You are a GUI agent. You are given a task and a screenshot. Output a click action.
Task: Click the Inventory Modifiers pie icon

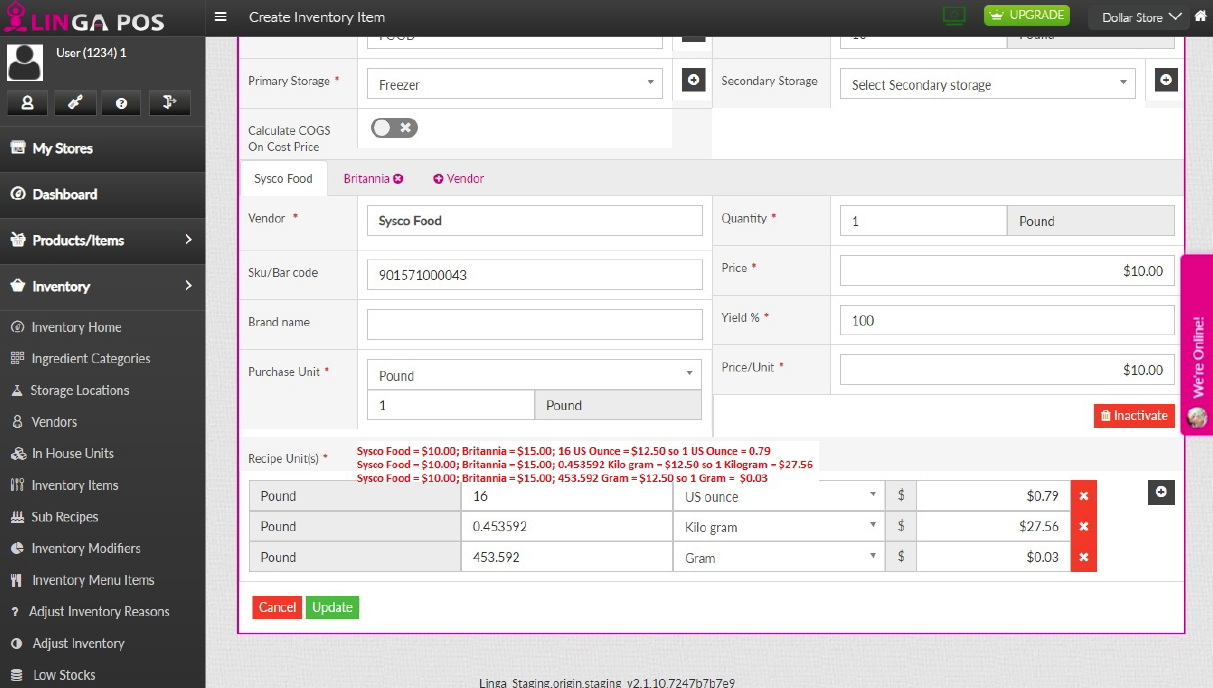click(17, 548)
